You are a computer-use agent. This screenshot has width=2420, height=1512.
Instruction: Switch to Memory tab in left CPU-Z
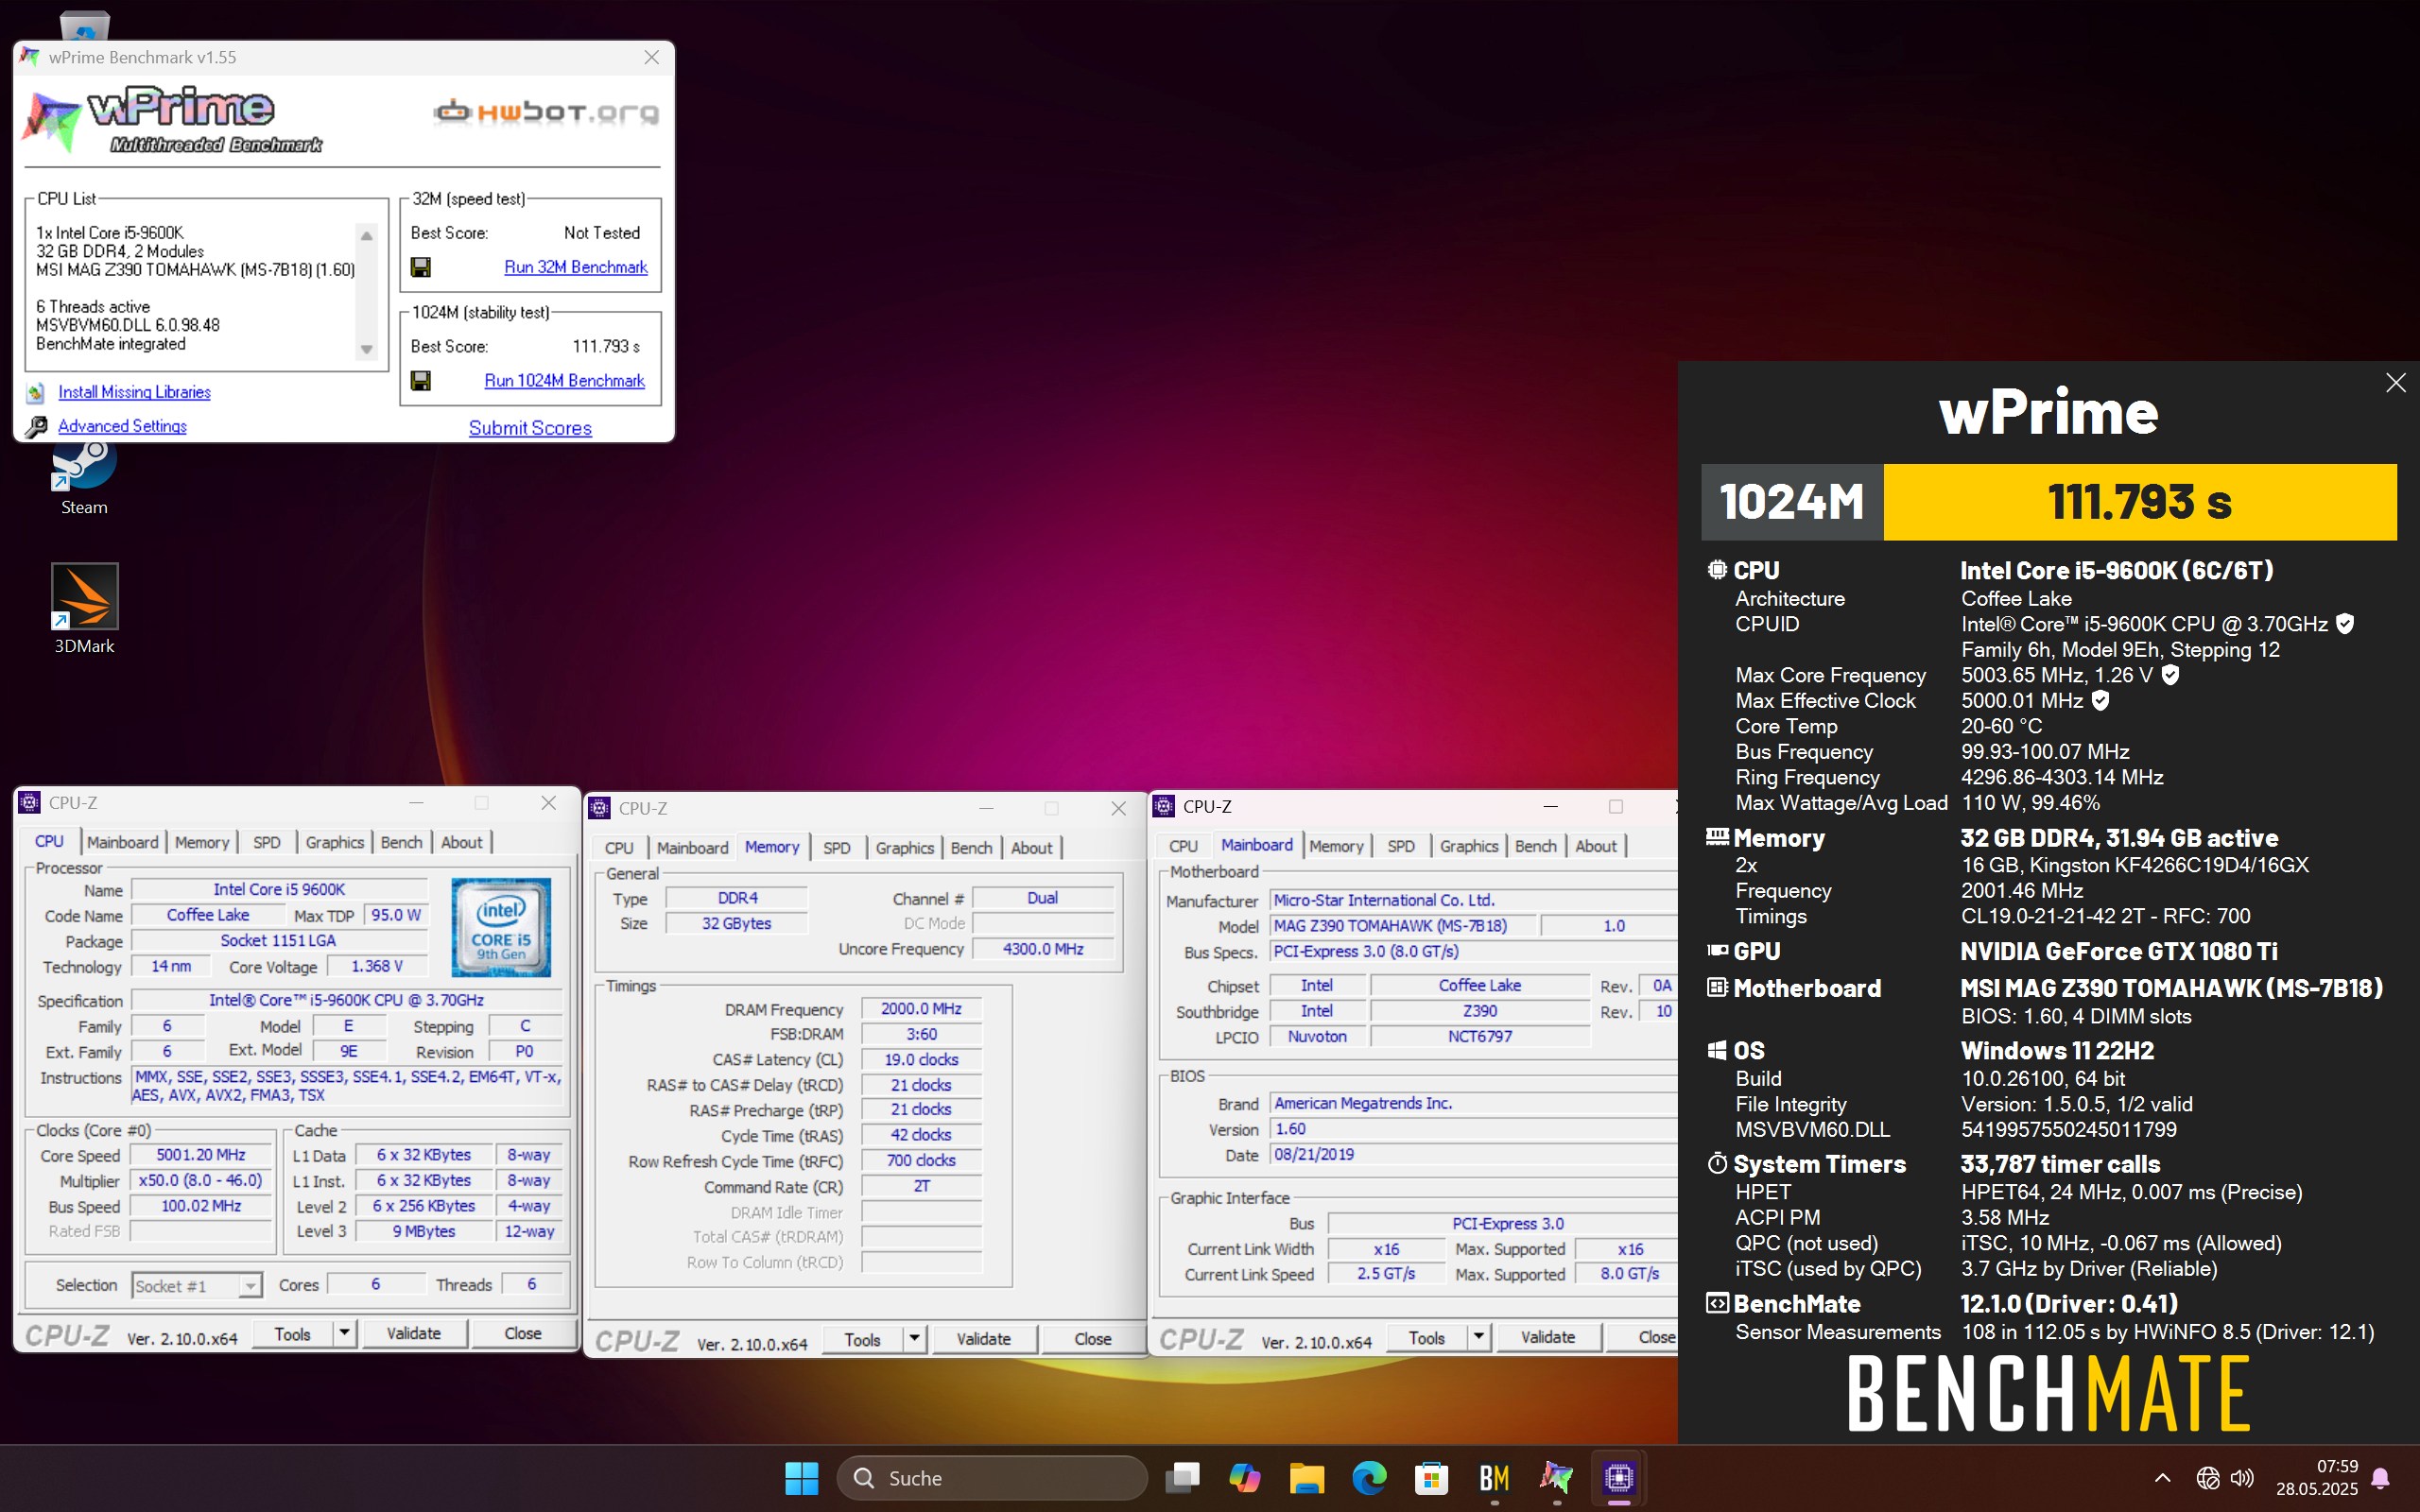[202, 843]
